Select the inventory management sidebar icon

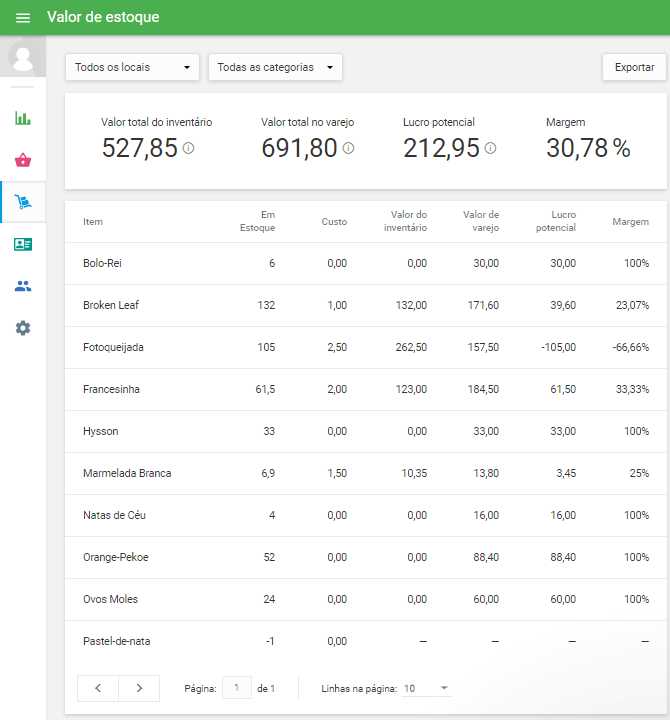[22, 202]
